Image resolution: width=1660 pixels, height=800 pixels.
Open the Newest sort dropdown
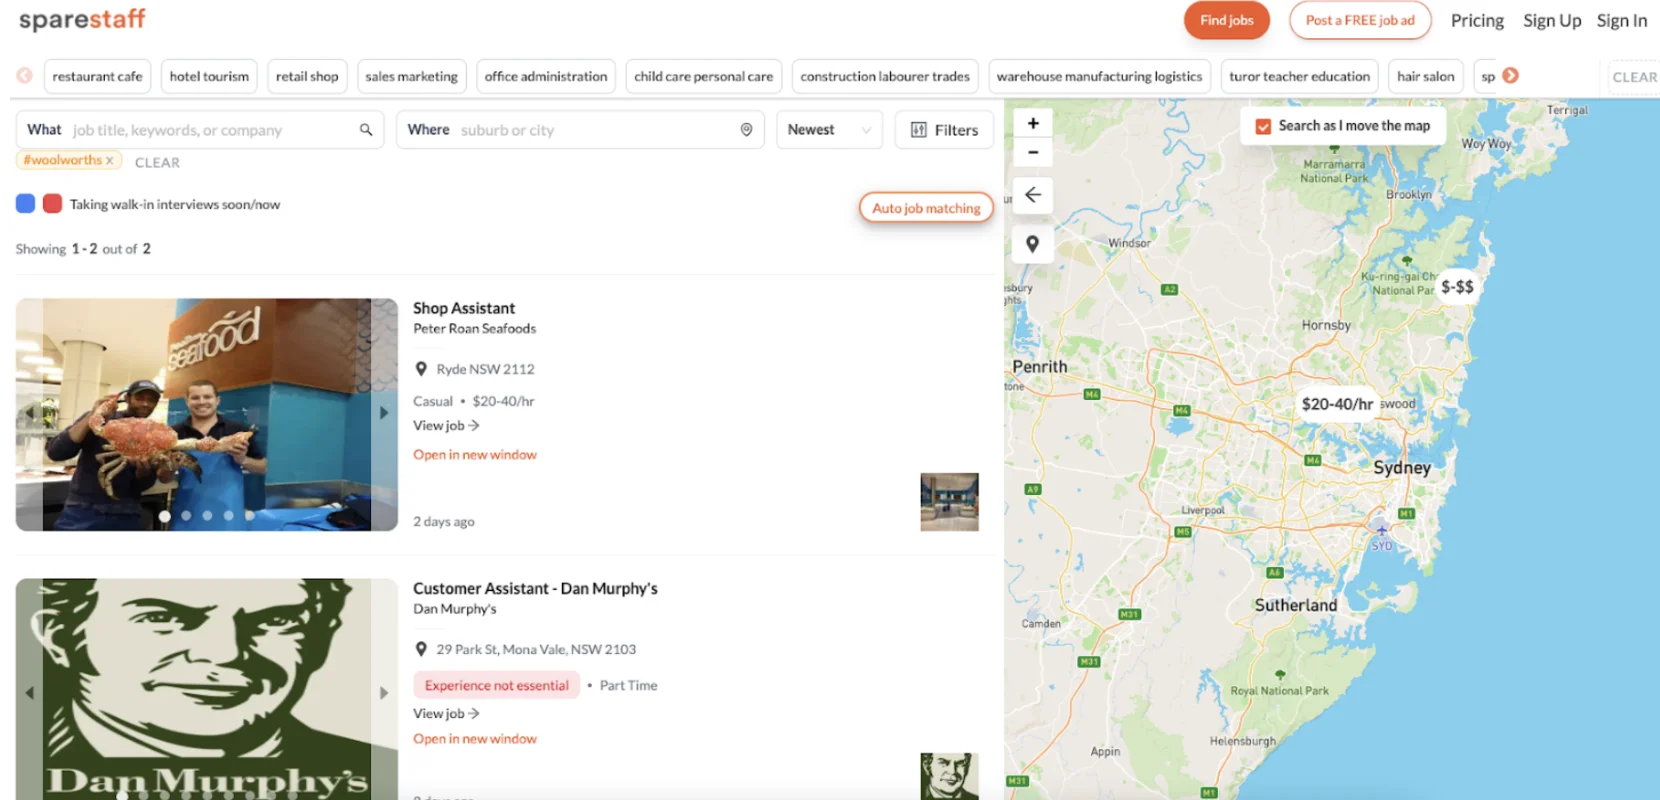point(829,130)
